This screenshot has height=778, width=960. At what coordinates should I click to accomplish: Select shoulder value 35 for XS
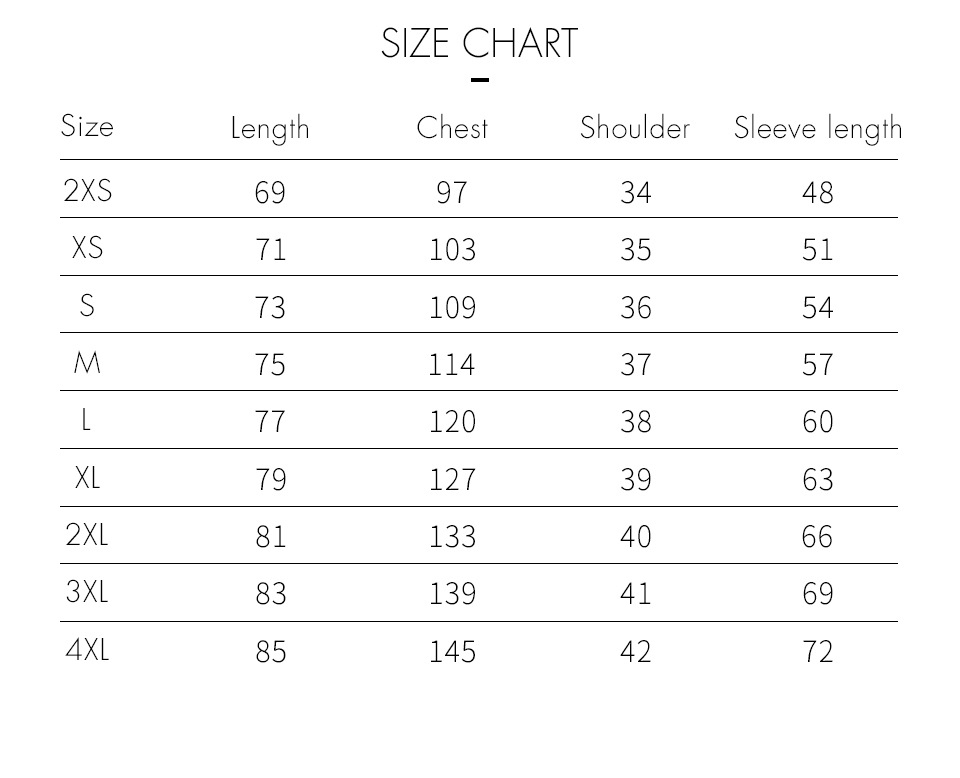coord(636,250)
